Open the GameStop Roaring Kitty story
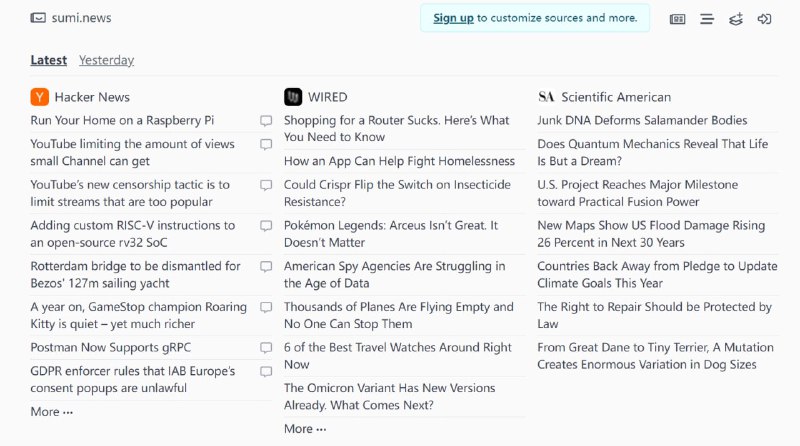 (x=138, y=315)
